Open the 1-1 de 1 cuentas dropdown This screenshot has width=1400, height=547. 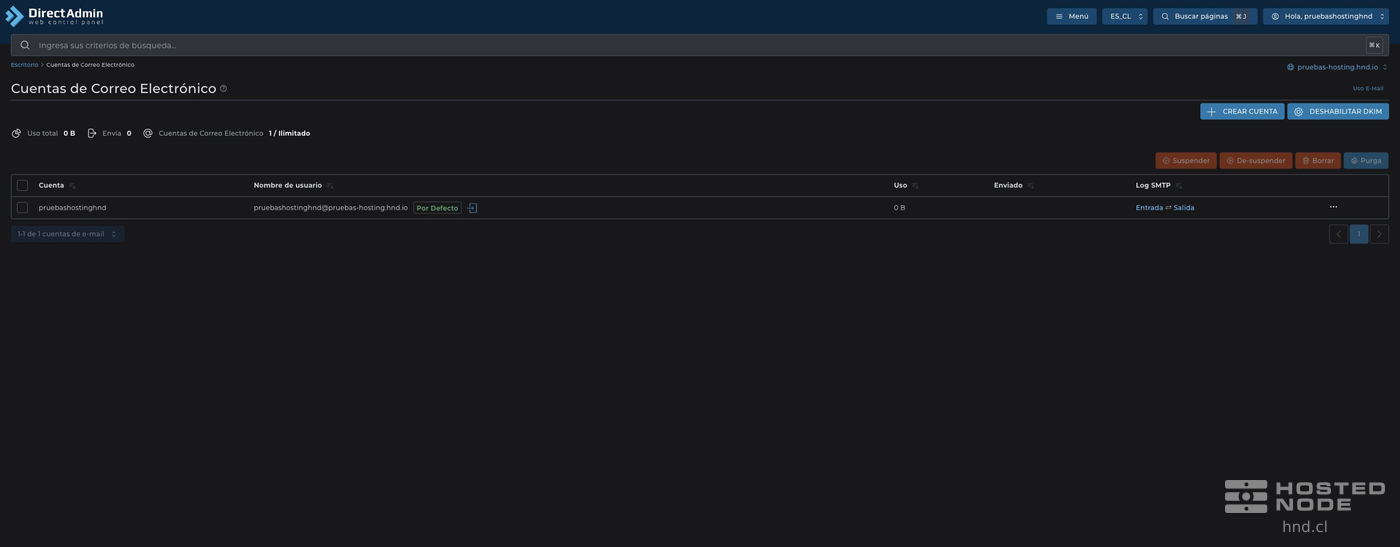tap(68, 234)
